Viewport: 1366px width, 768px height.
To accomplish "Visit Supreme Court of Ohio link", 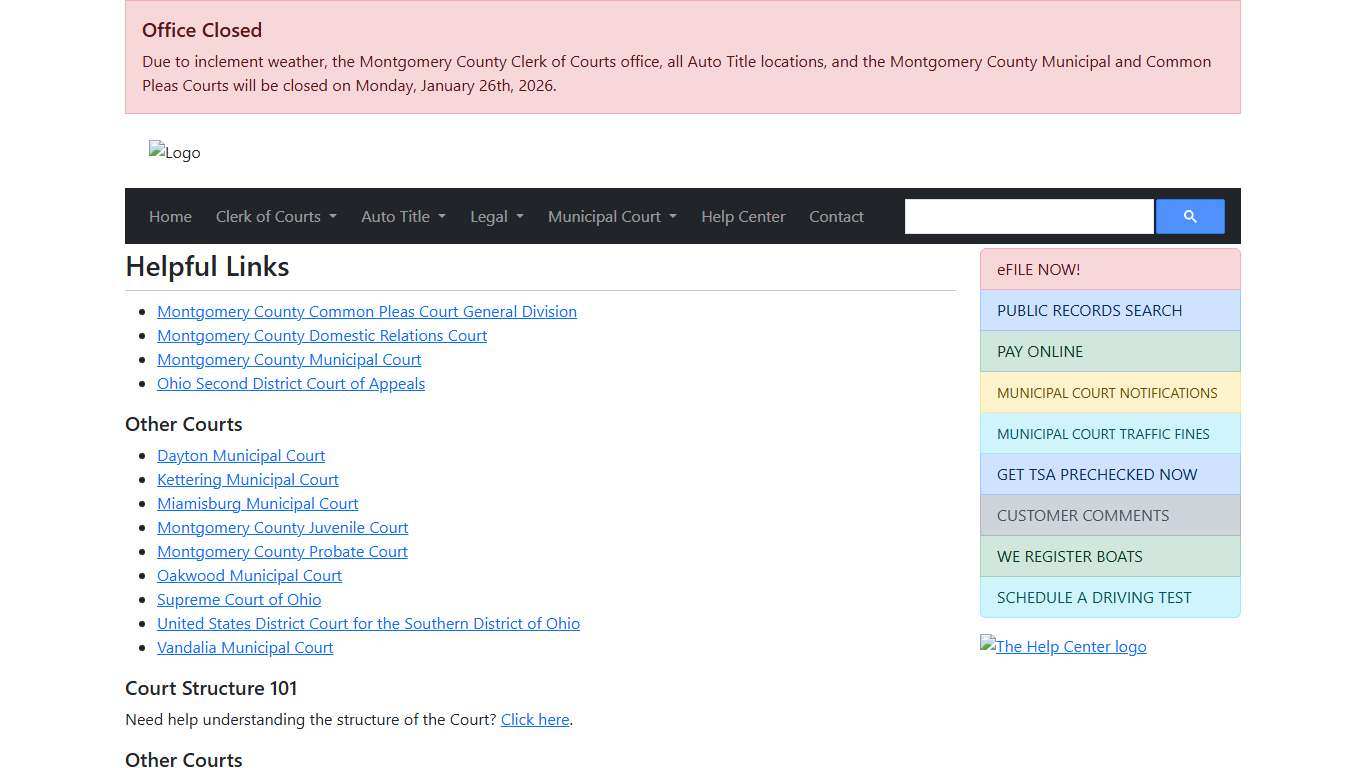I will [239, 599].
